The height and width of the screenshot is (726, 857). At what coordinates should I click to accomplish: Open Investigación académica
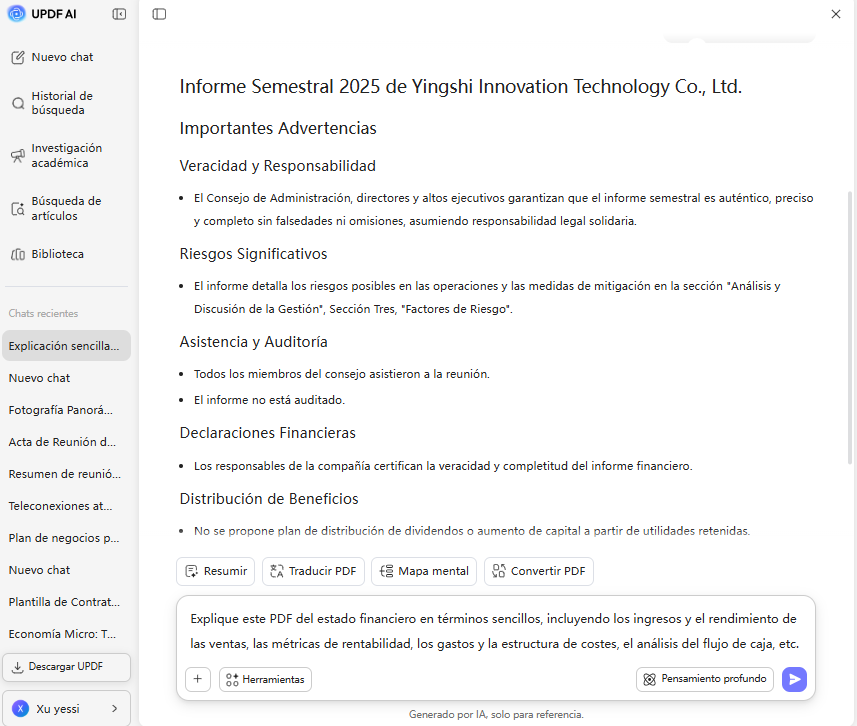[x=66, y=155]
